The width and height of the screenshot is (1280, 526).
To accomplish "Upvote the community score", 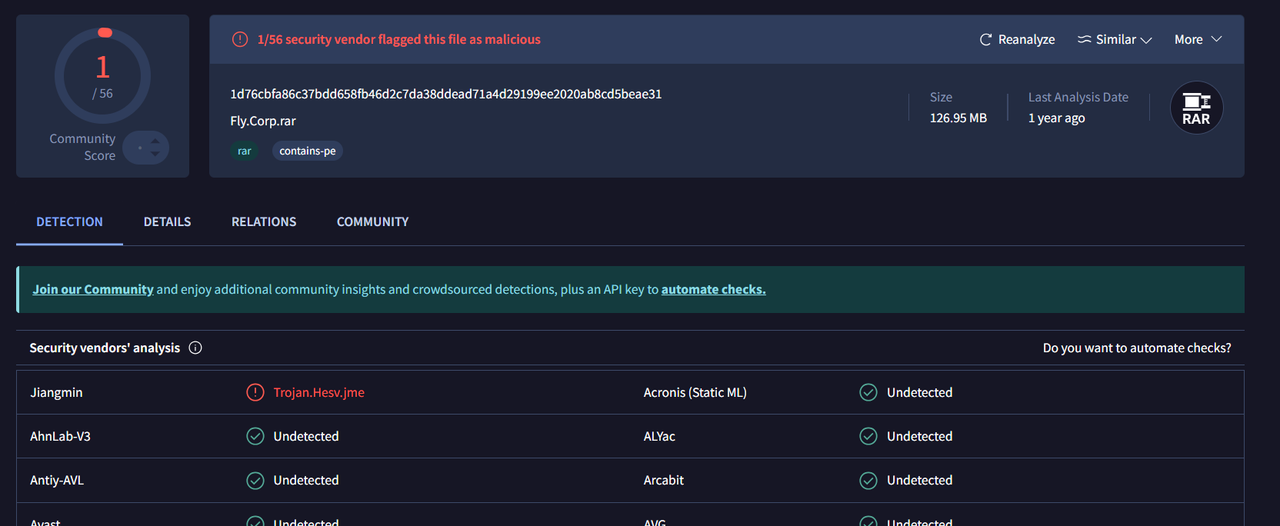I will 155,142.
